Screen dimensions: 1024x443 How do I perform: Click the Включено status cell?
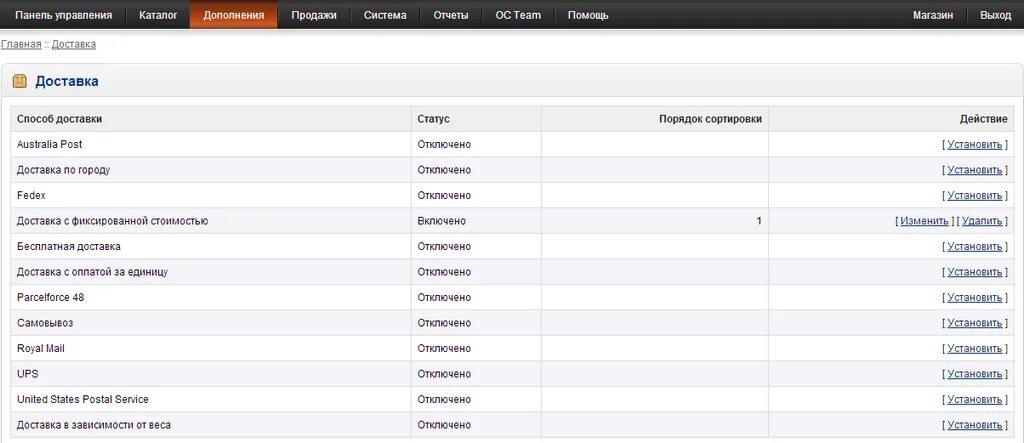pos(441,221)
